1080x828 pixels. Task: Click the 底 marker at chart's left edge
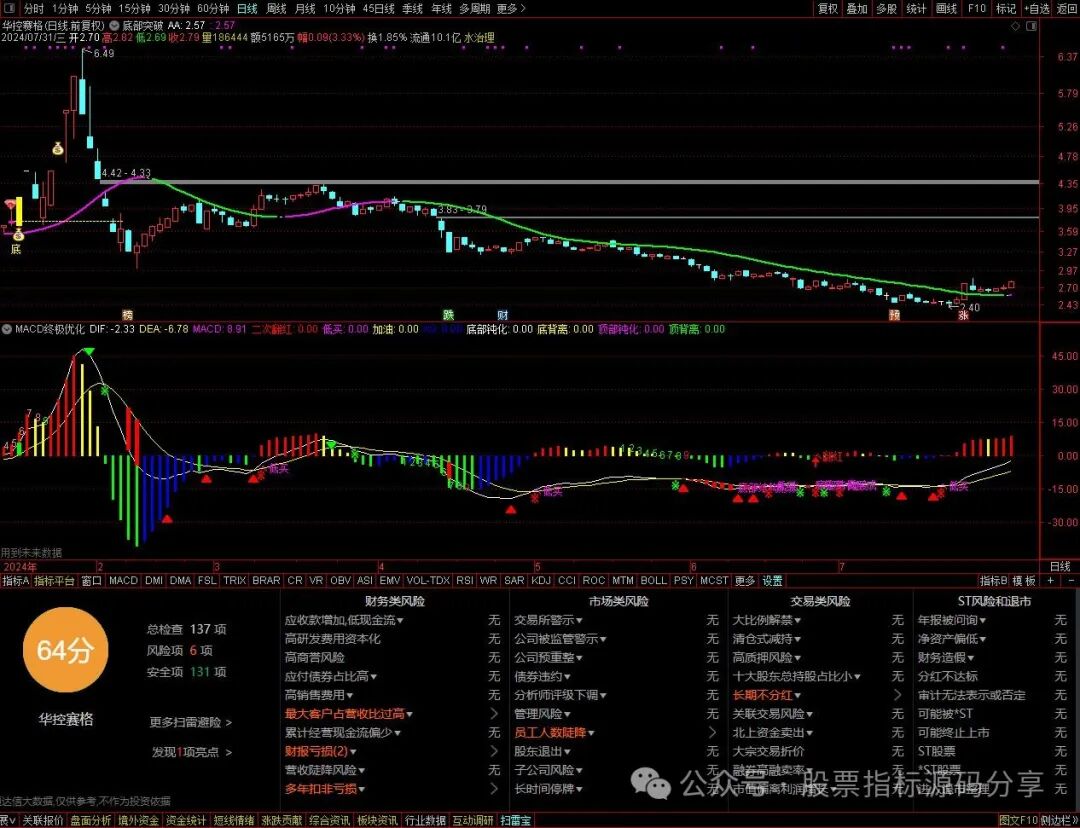(16, 249)
